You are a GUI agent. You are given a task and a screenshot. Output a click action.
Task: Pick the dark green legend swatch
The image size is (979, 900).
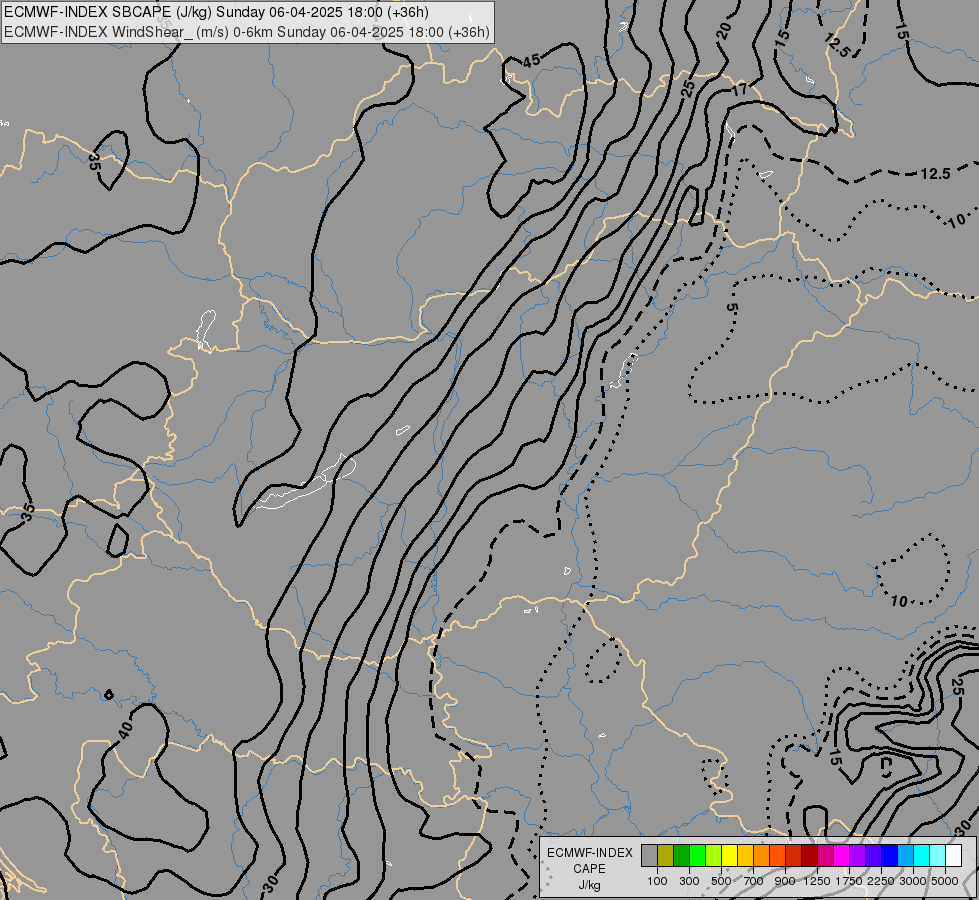point(681,855)
